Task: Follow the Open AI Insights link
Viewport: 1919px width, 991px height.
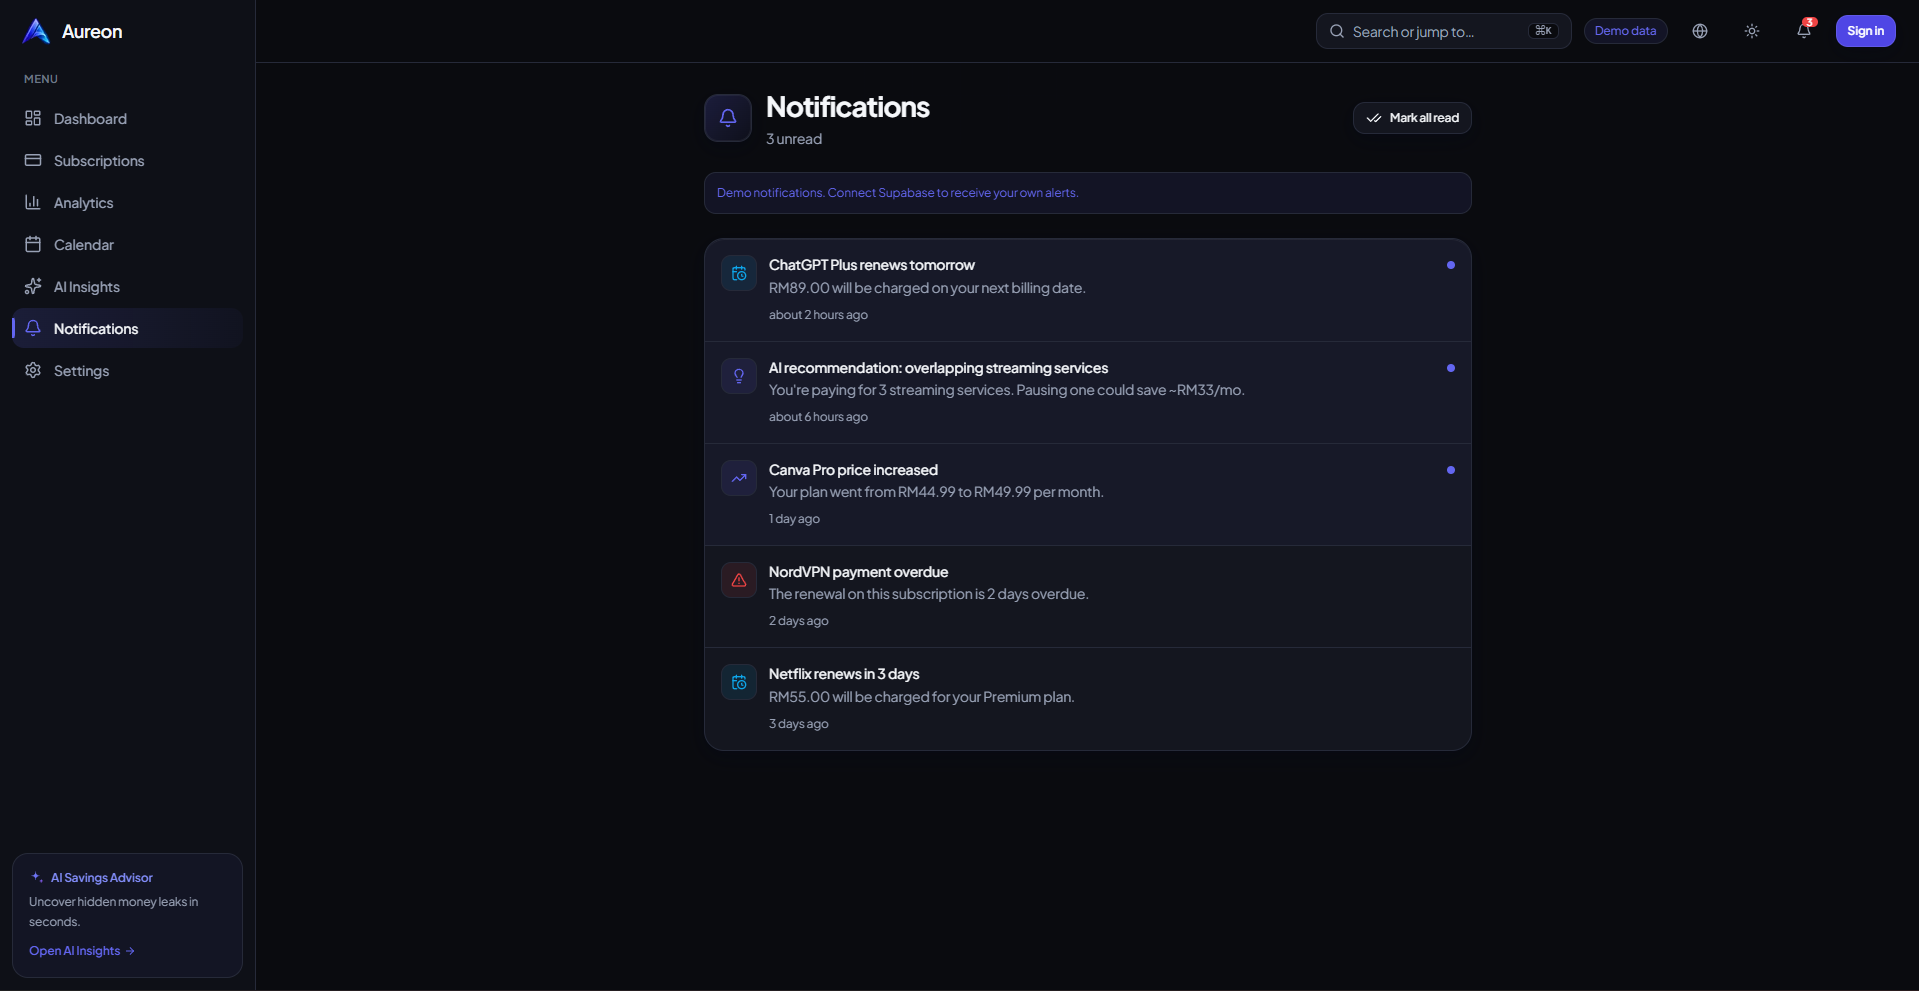Action: pos(82,951)
